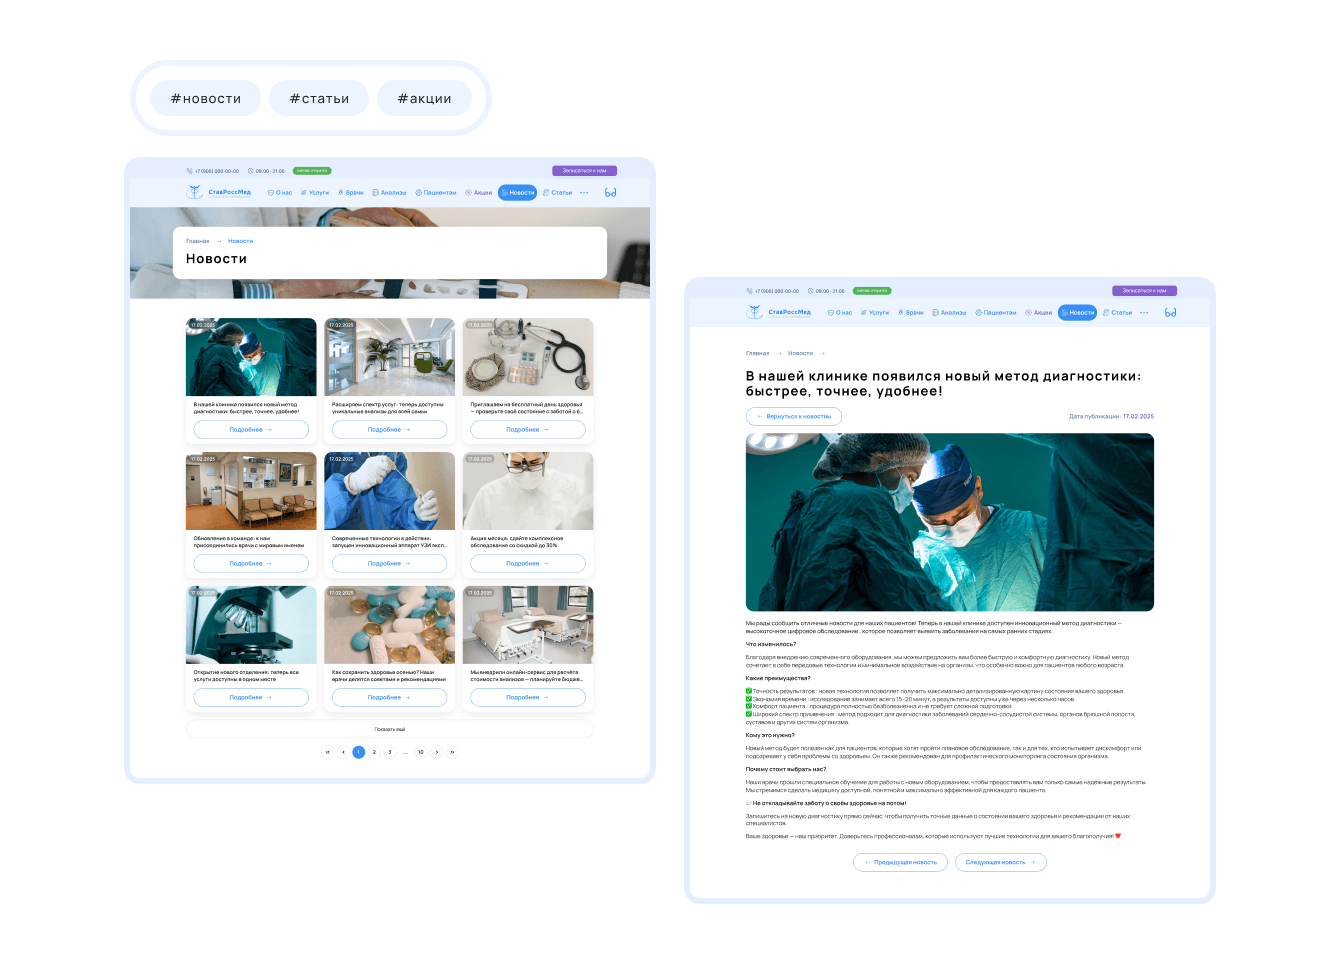Screen dimensions: 1340x958
Task: Open 'Услуги' menu on the article page
Action: (x=875, y=312)
